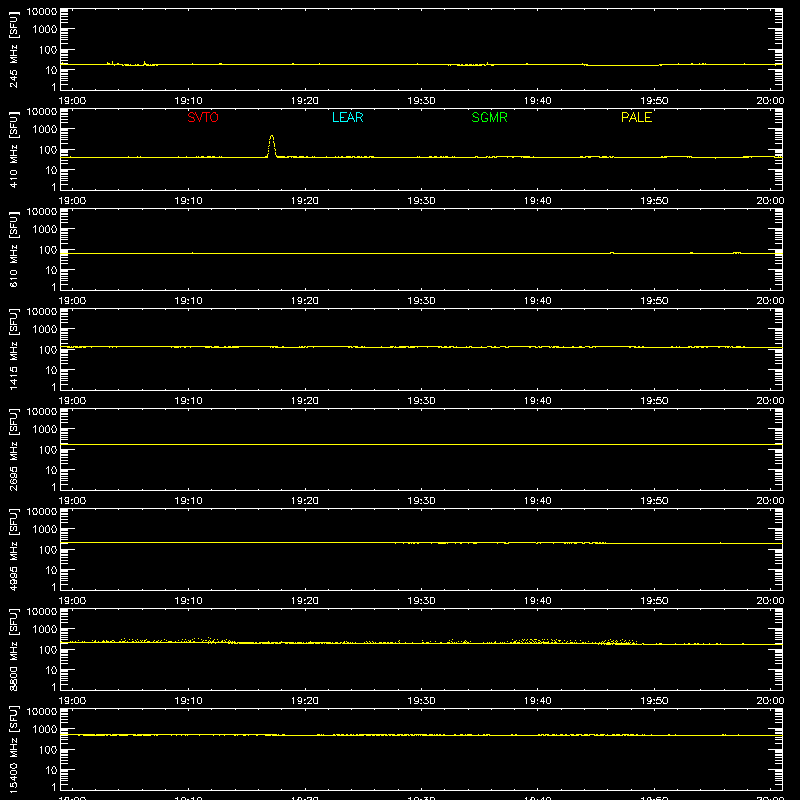The width and height of the screenshot is (800, 800).
Task: Click the flat flux trace in the 2695 MHz plot
Action: [421, 444]
